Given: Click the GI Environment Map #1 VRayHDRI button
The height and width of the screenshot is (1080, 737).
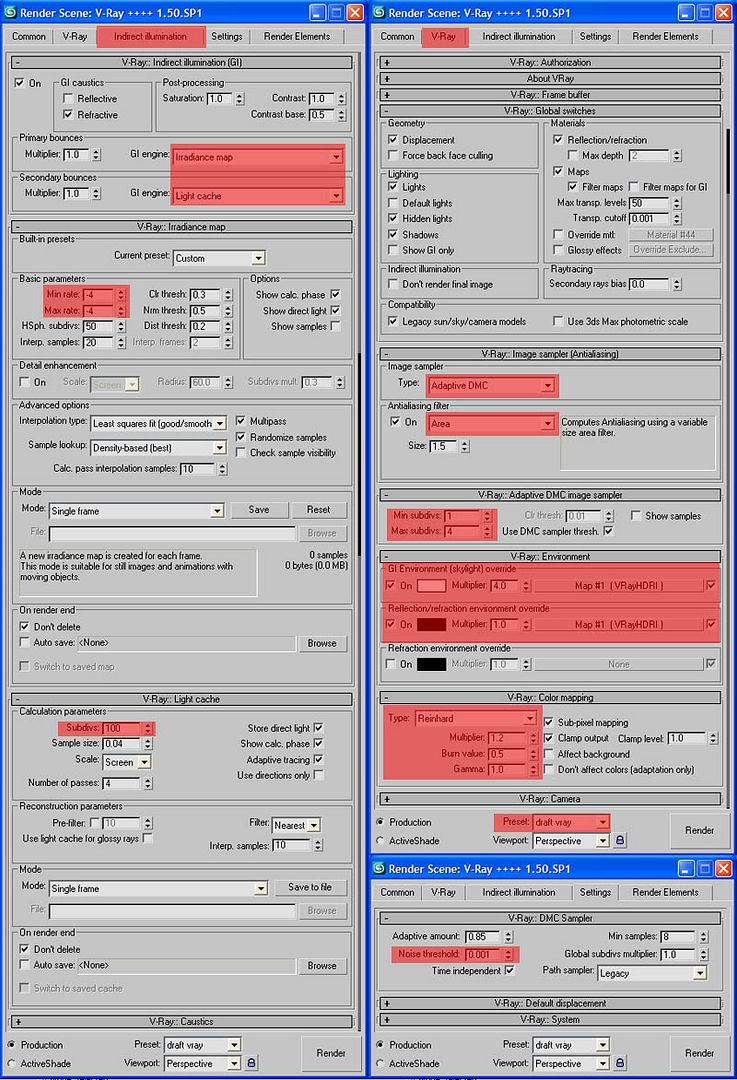Looking at the screenshot, I should click(x=619, y=585).
